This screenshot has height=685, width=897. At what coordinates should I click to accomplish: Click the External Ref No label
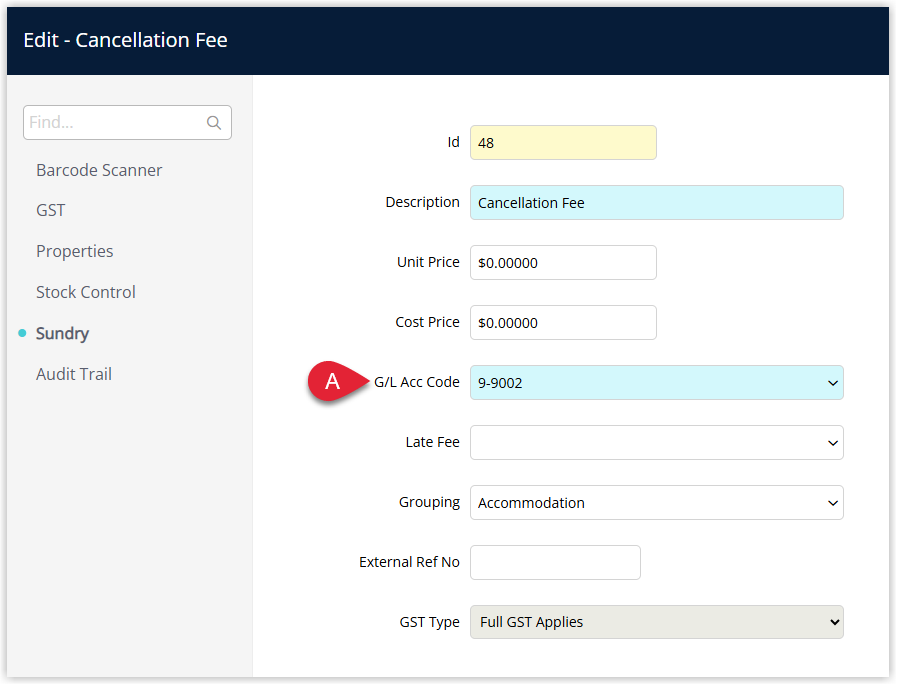coord(409,562)
